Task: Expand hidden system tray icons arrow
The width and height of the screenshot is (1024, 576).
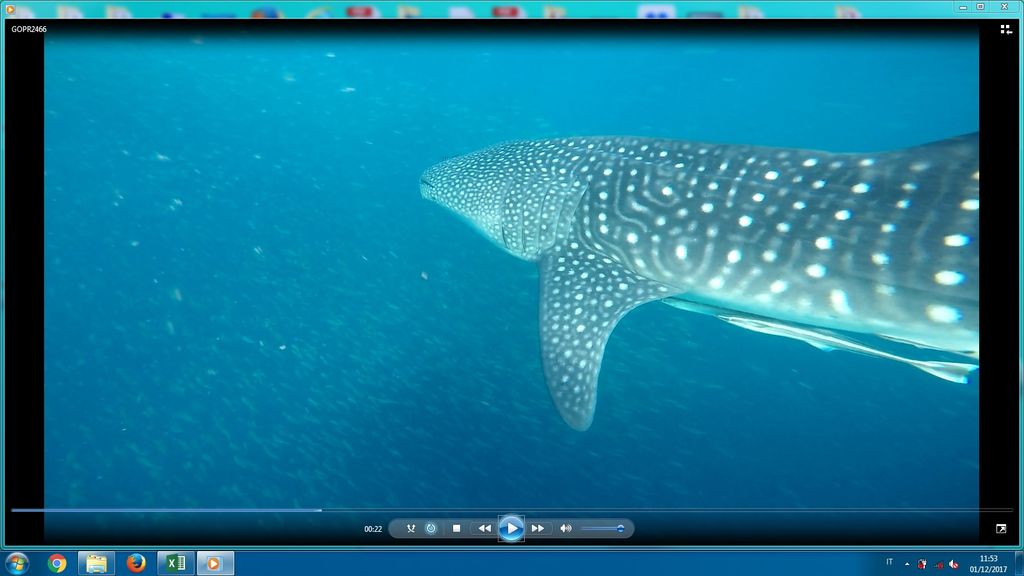Action: coord(907,563)
